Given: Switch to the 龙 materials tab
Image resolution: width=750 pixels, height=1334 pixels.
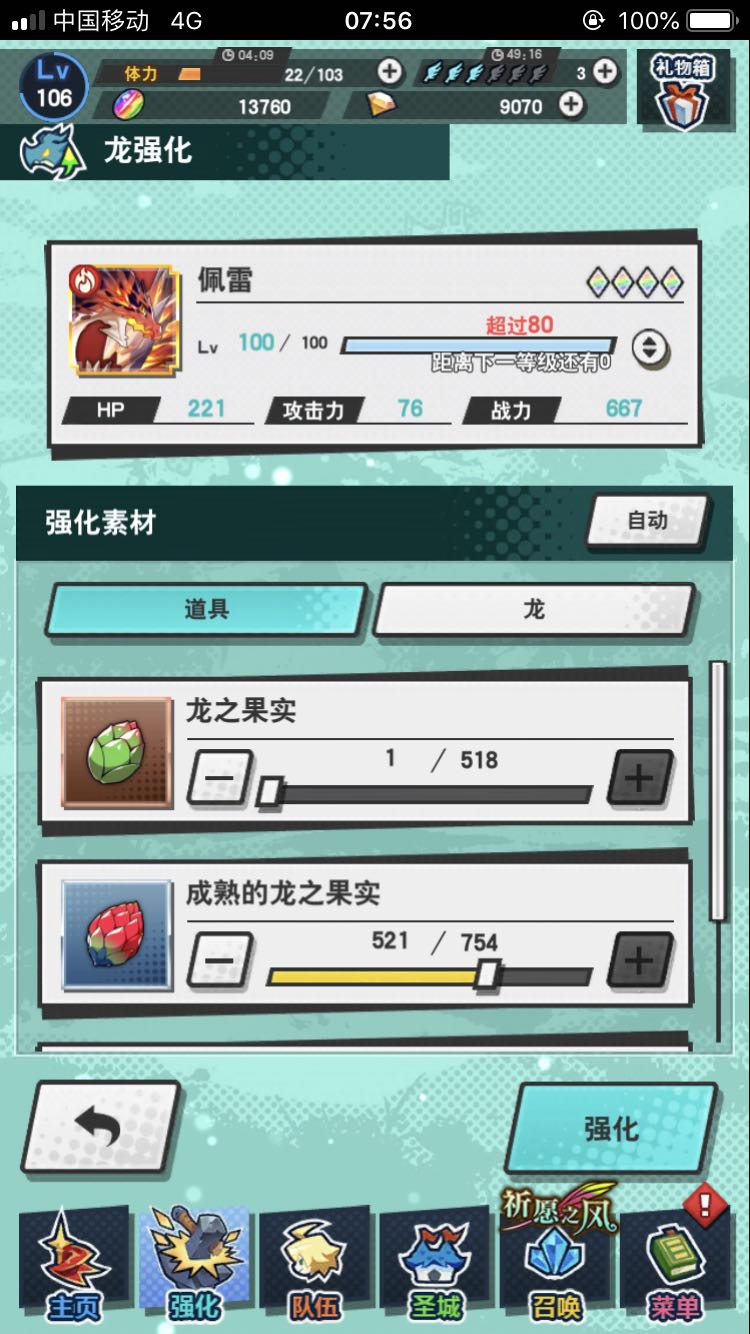Looking at the screenshot, I should pyautogui.click(x=533, y=610).
